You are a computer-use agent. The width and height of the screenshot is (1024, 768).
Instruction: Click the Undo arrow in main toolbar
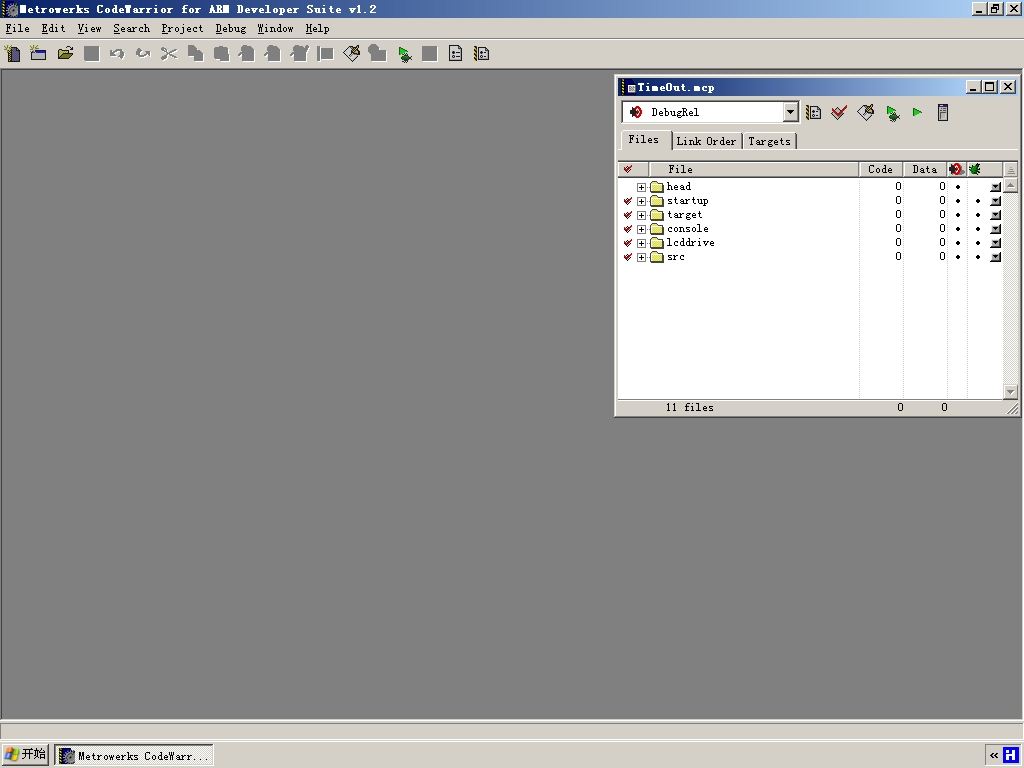(117, 54)
